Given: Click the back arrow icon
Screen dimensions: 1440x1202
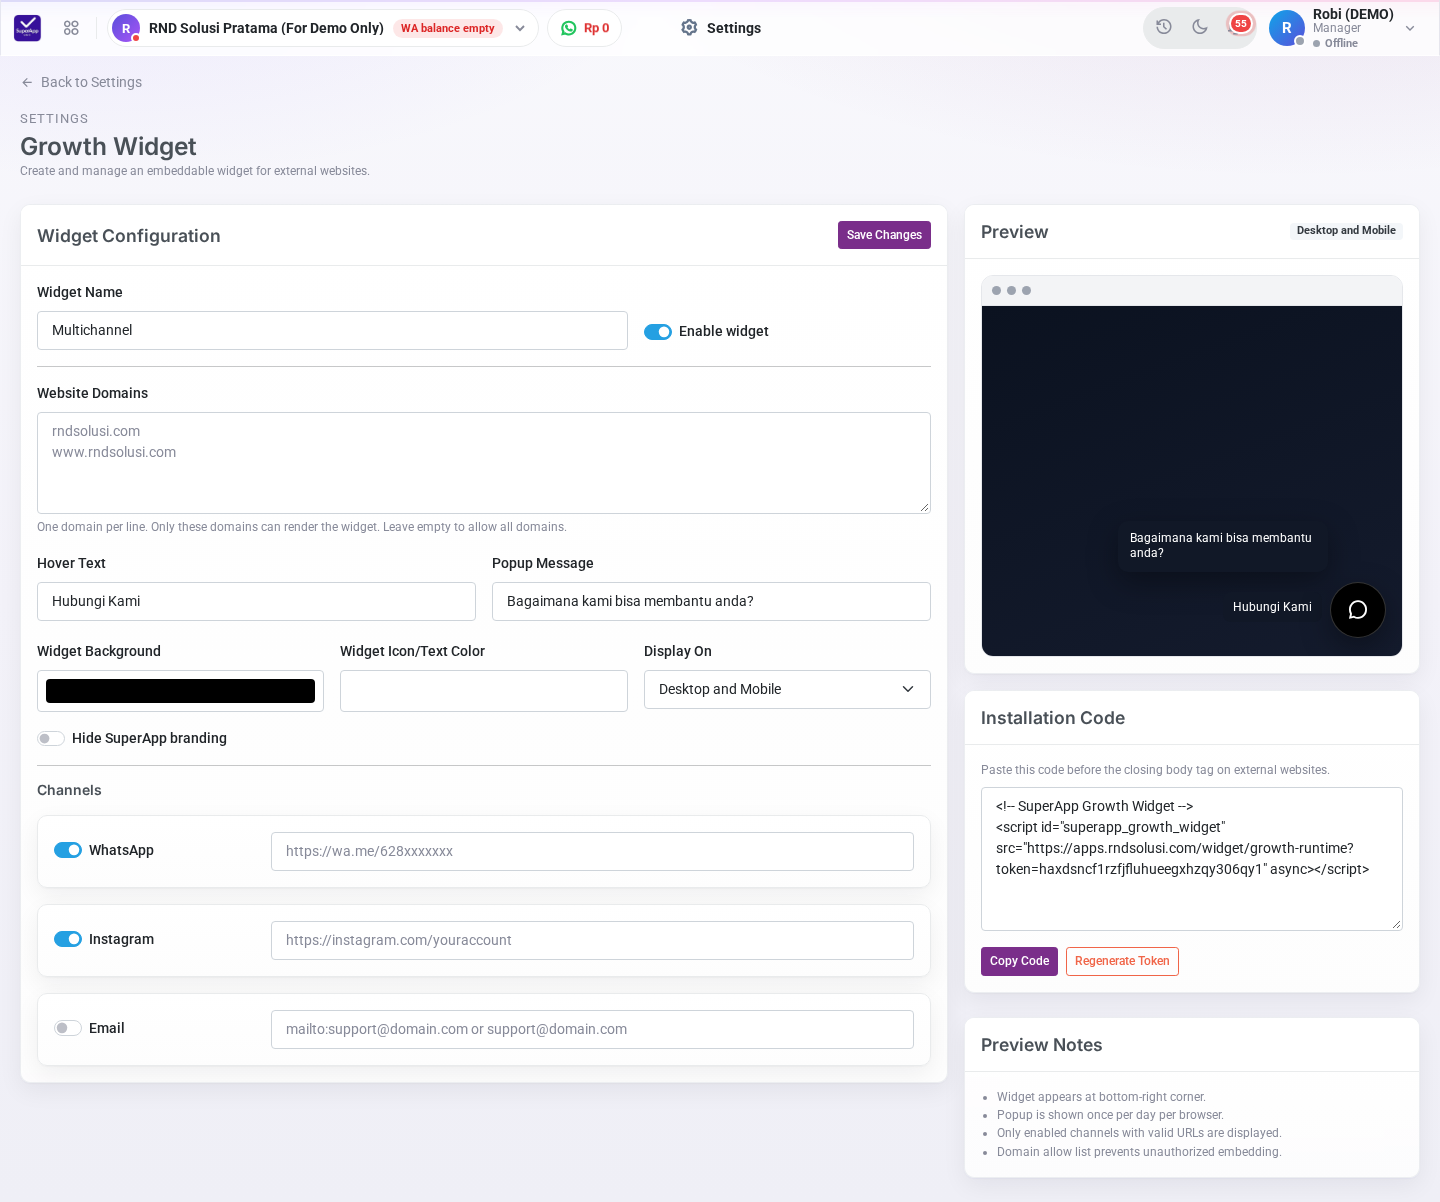Looking at the screenshot, I should point(27,82).
